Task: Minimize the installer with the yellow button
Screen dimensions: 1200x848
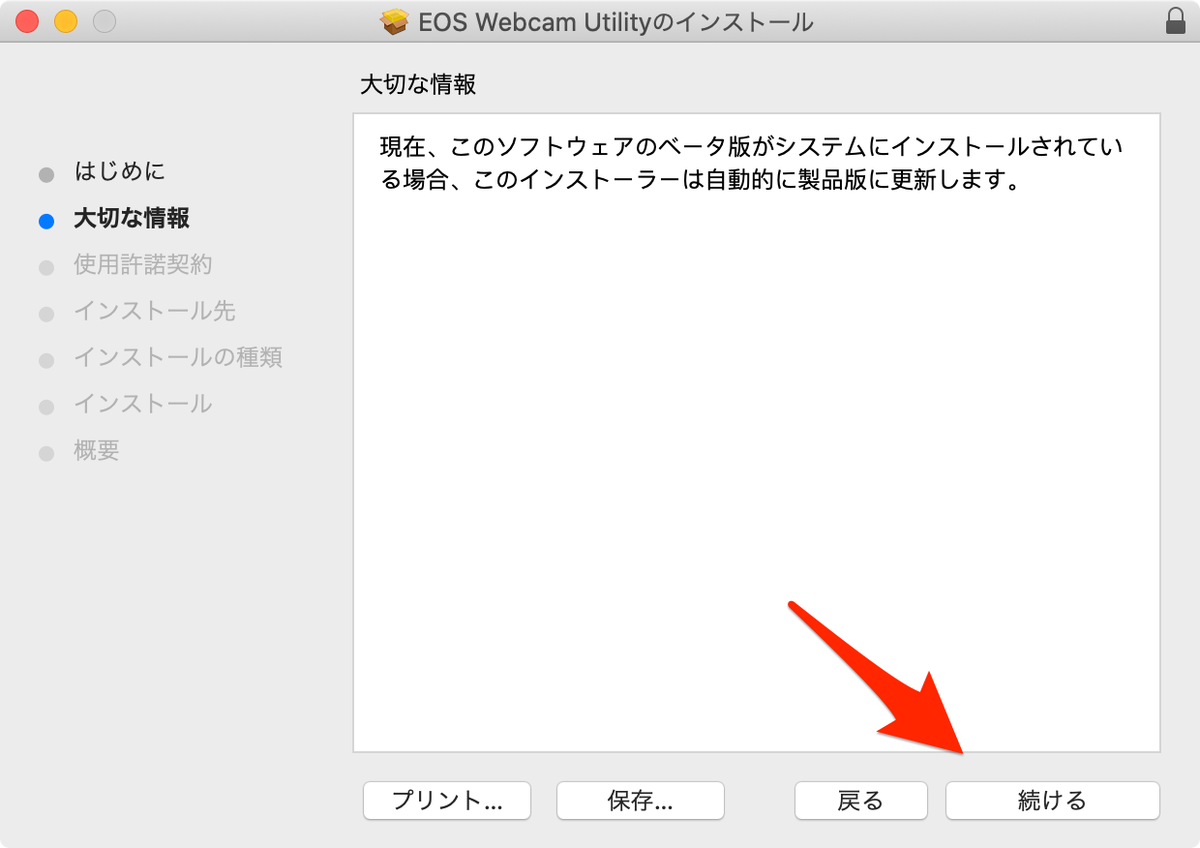Action: [66, 21]
